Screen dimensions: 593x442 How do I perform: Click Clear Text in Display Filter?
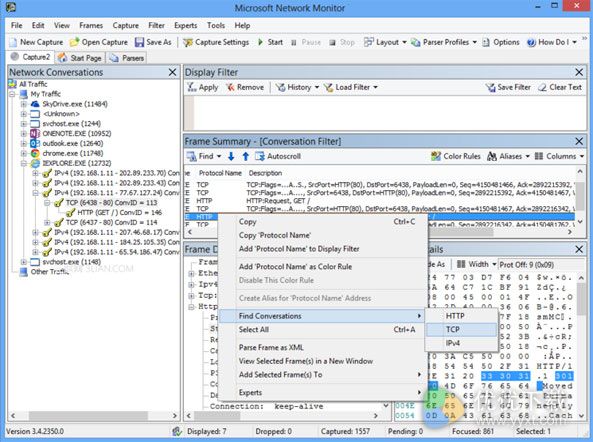[560, 87]
